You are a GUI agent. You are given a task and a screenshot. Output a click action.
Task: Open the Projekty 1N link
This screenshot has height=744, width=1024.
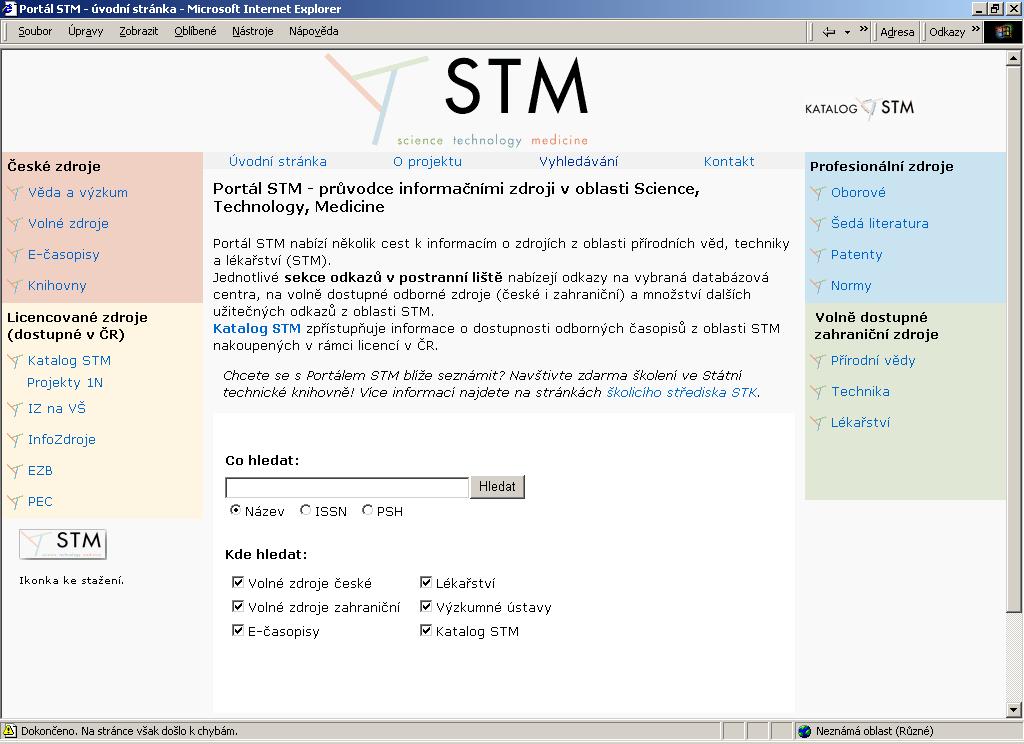65,383
